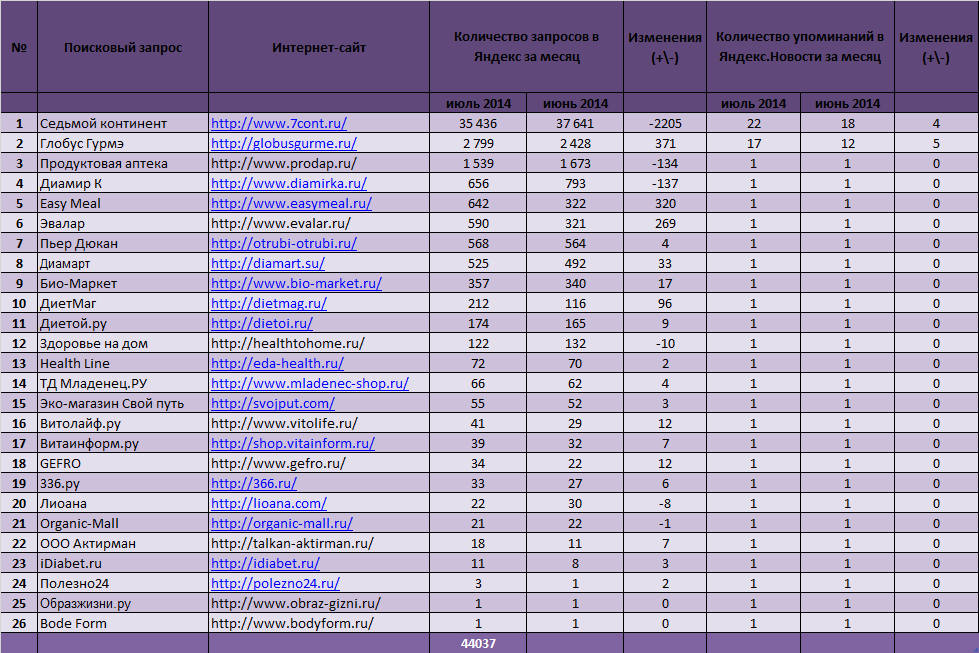Viewport: 979px width, 653px height.
Task: Click the change value -2205
Action: [x=665, y=124]
